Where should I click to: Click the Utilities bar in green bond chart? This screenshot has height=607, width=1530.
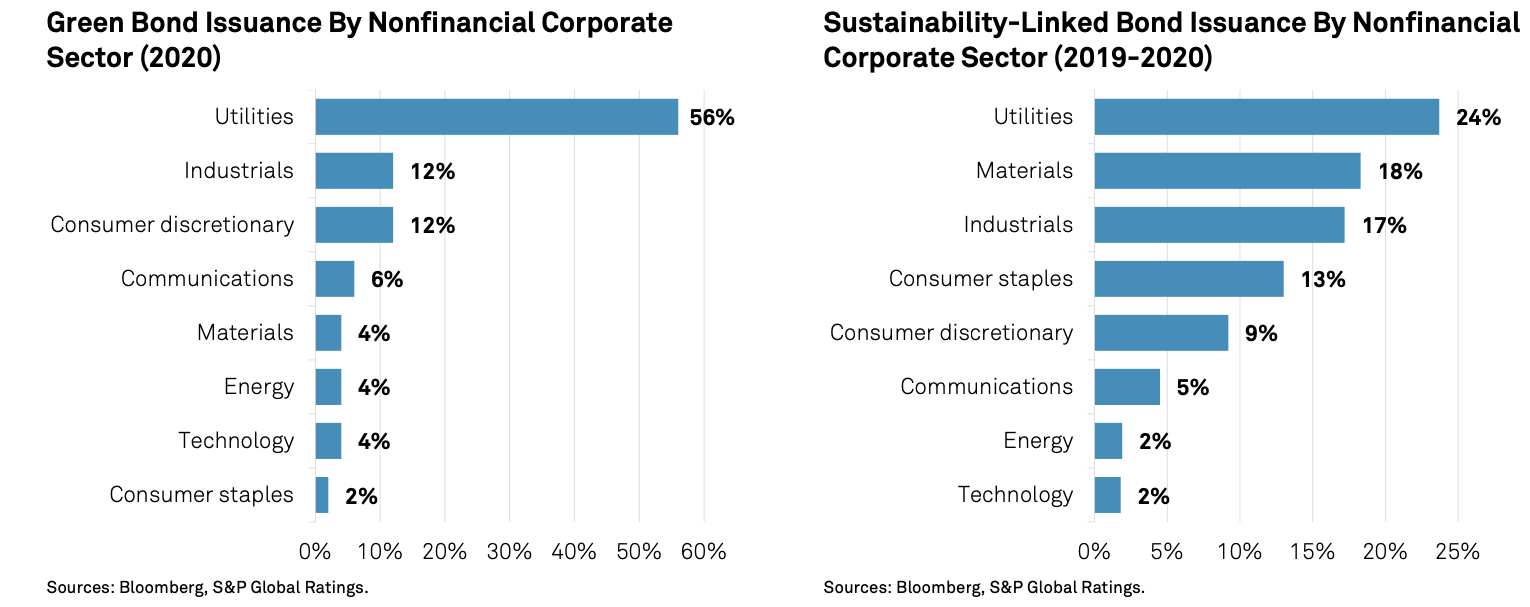pyautogui.click(x=496, y=117)
